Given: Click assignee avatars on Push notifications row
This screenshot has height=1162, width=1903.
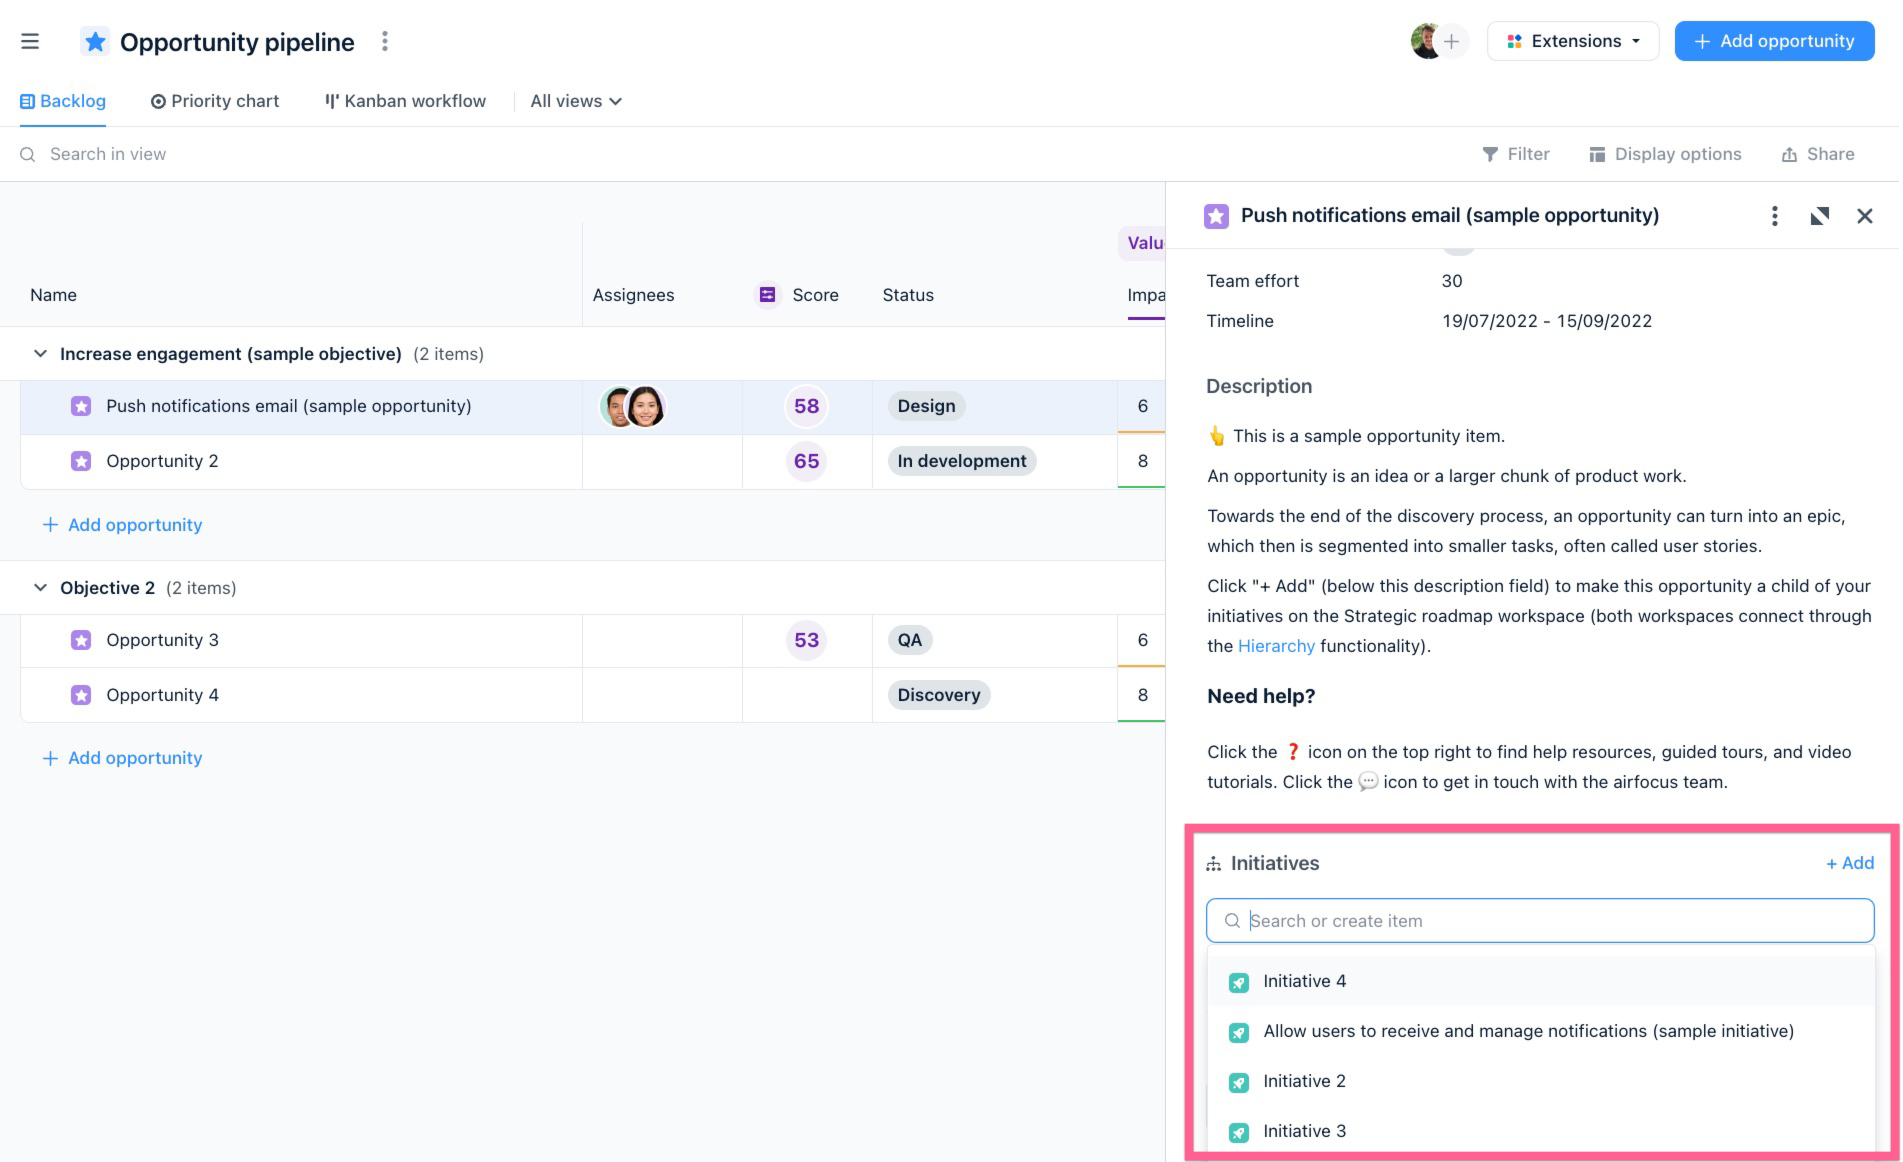Looking at the screenshot, I should coord(633,407).
